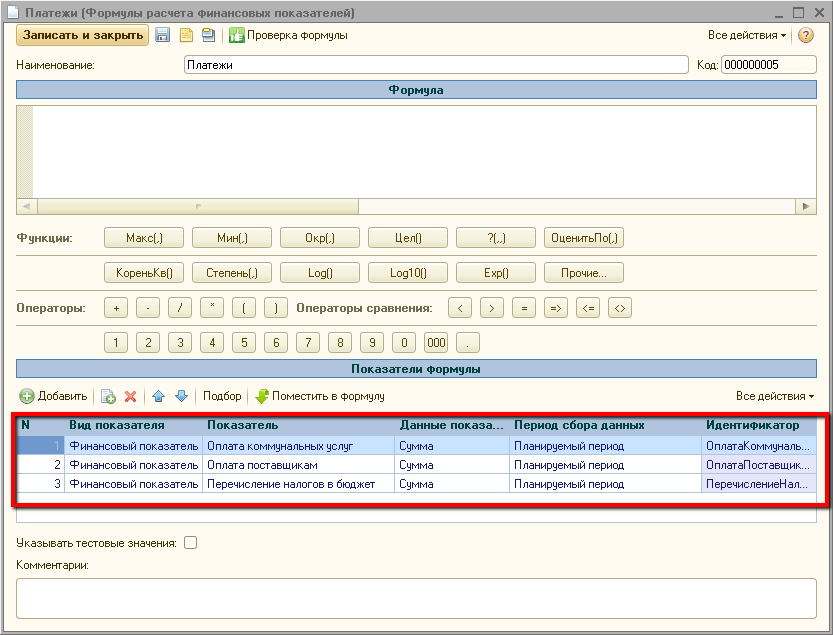Insert the КореньКв() function
Viewport: 833px width, 635px height.
pos(144,272)
